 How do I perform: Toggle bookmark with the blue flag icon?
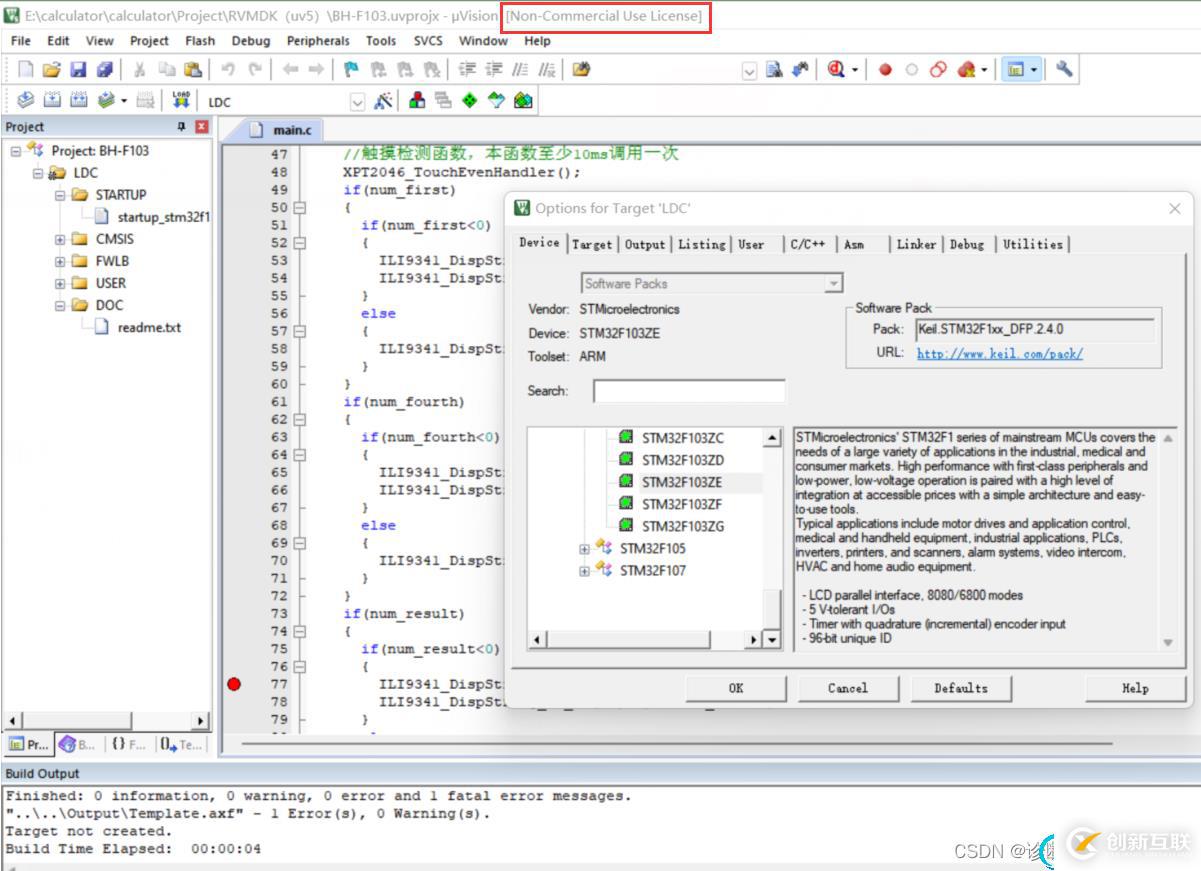pyautogui.click(x=350, y=69)
